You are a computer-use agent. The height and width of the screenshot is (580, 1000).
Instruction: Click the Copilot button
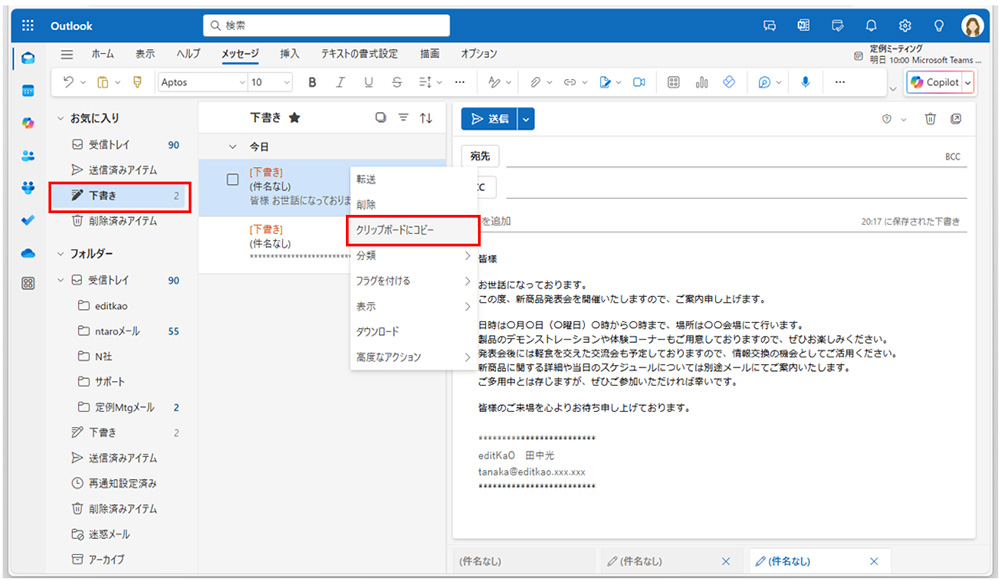(x=935, y=82)
